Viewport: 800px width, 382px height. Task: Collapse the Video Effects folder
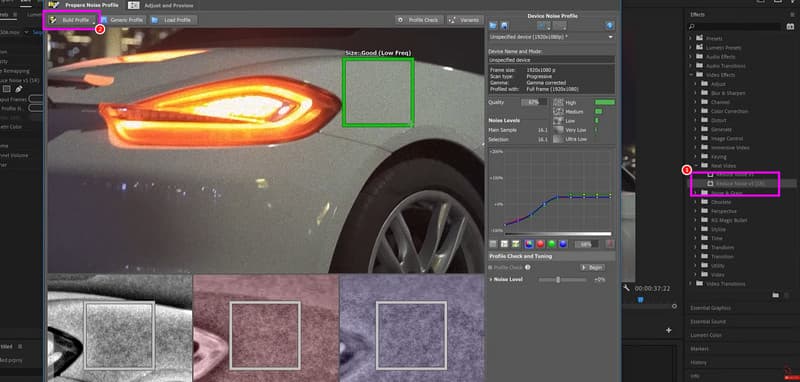692,75
